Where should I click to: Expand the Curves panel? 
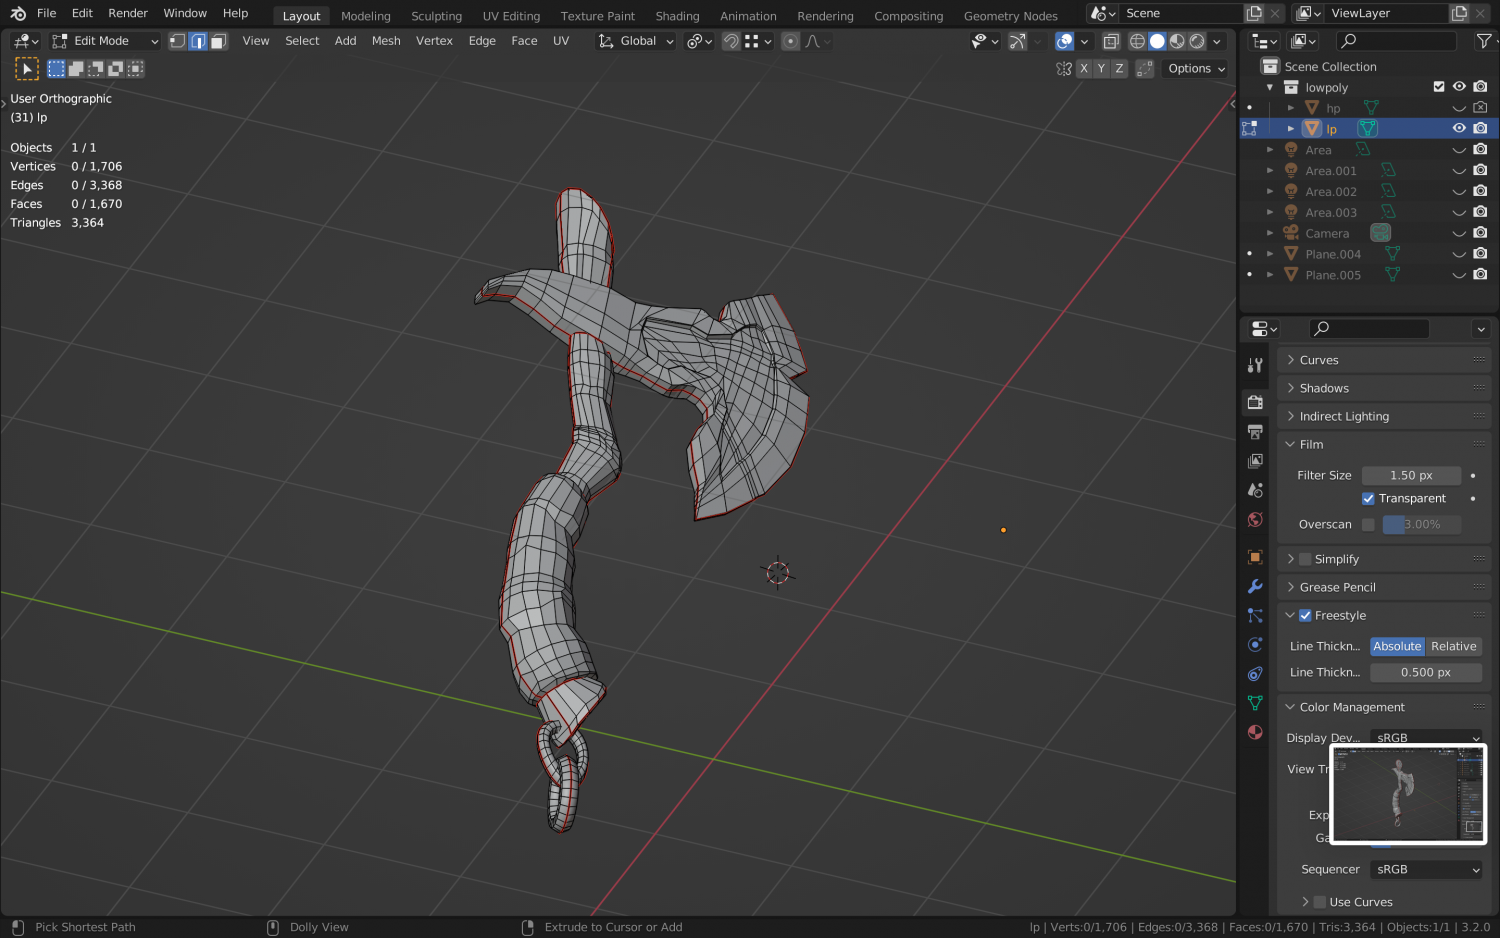click(x=1384, y=360)
